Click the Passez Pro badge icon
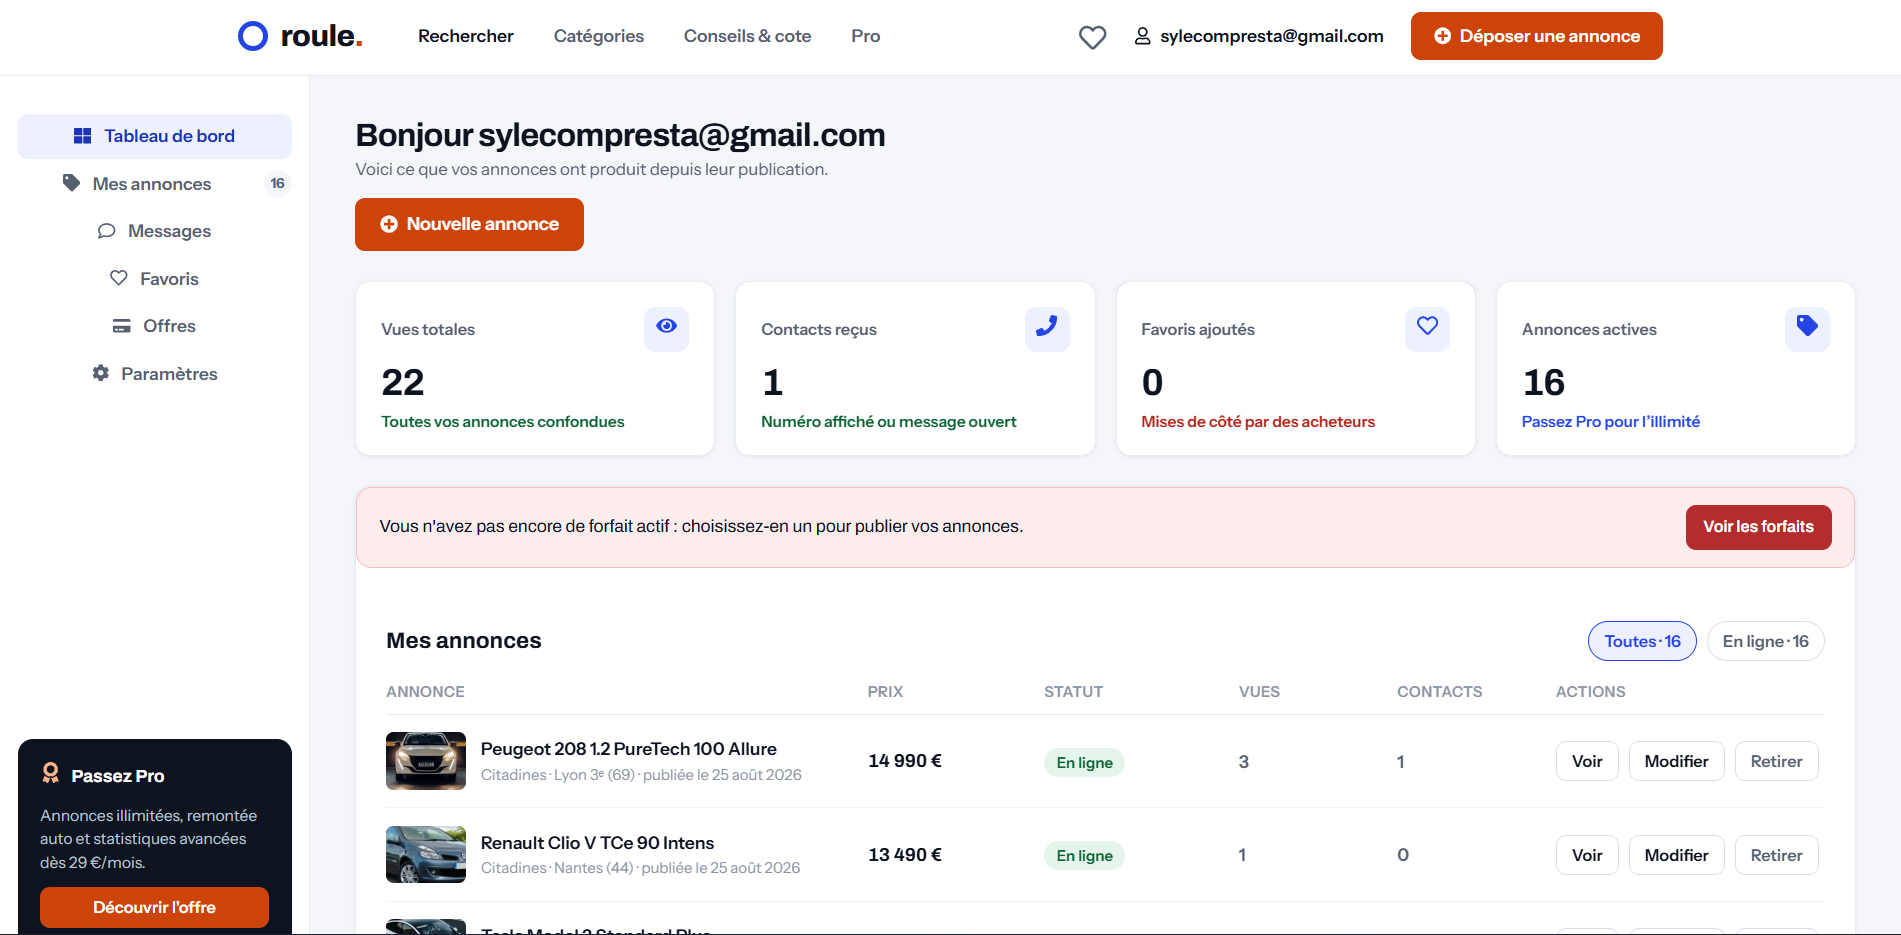 point(50,773)
